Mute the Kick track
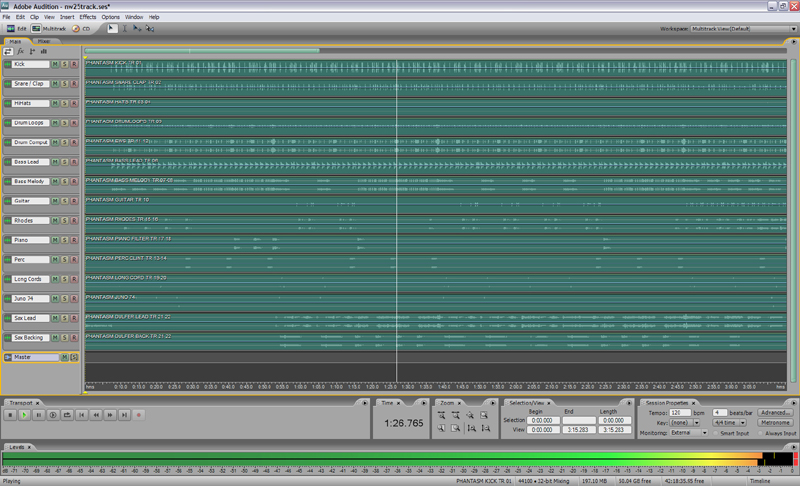Viewport: 800px width, 486px height. 55,64
